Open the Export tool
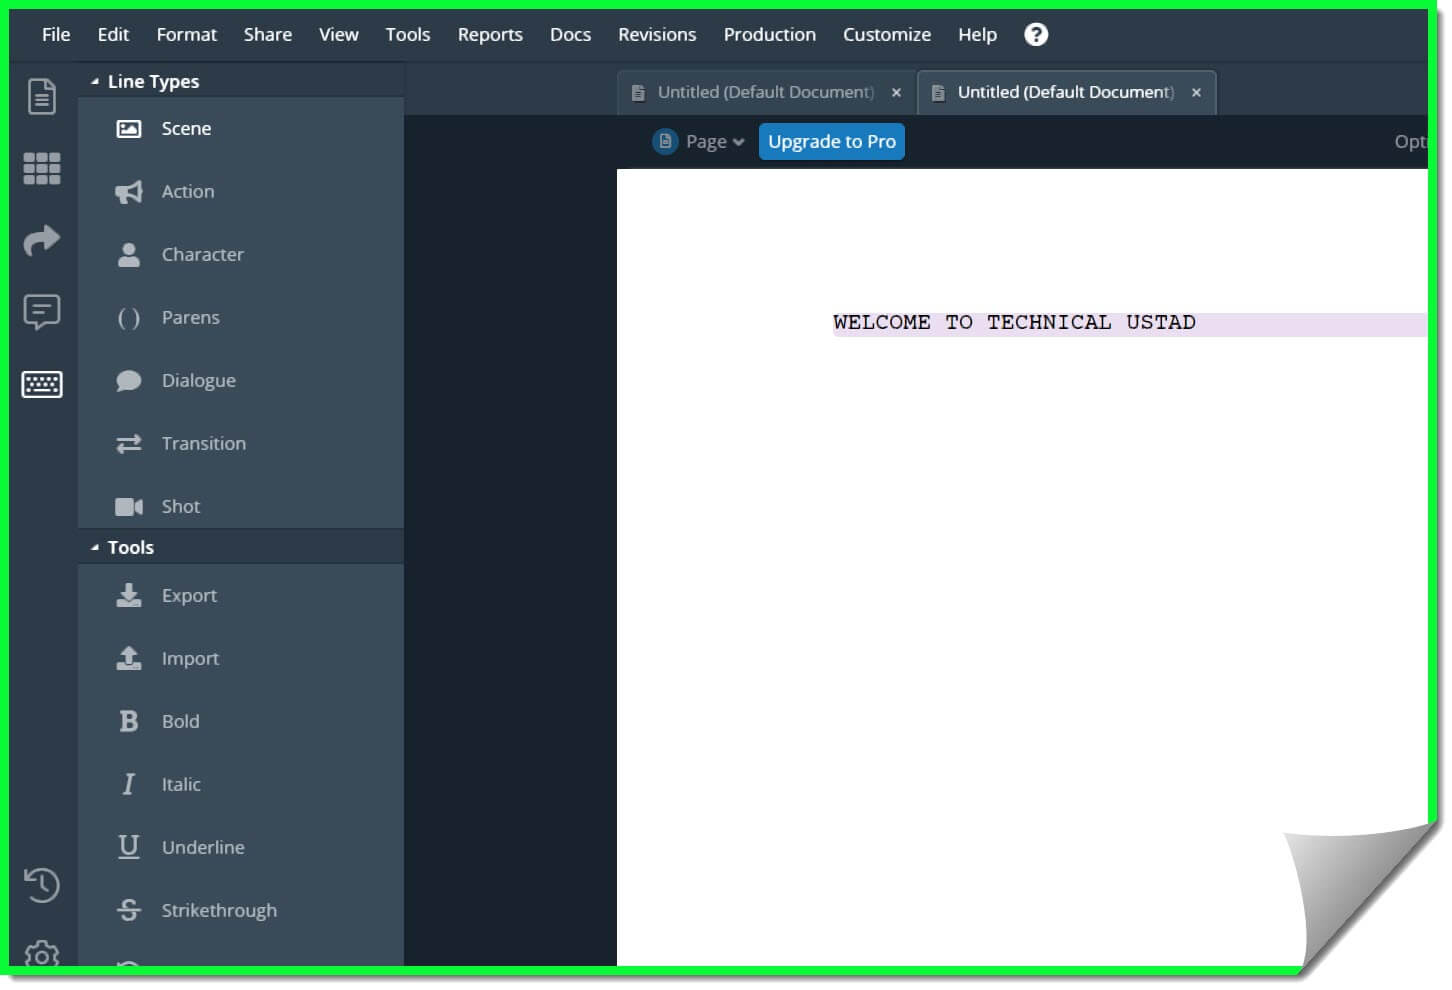The height and width of the screenshot is (990, 1452). click(x=189, y=595)
